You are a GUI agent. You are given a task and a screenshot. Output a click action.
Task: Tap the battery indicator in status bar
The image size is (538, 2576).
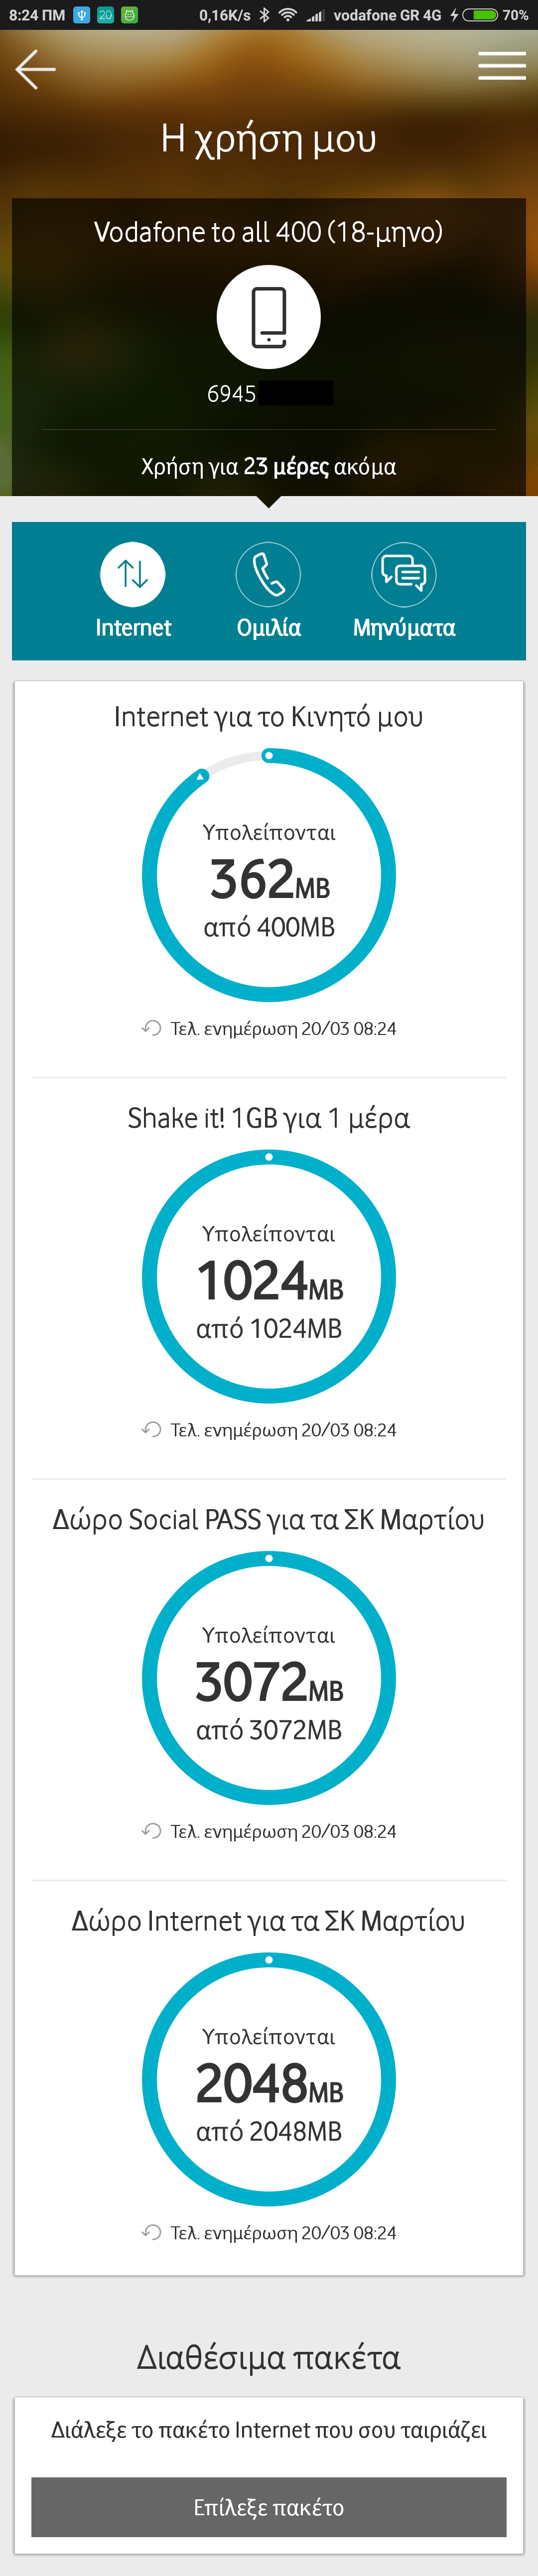480,15
